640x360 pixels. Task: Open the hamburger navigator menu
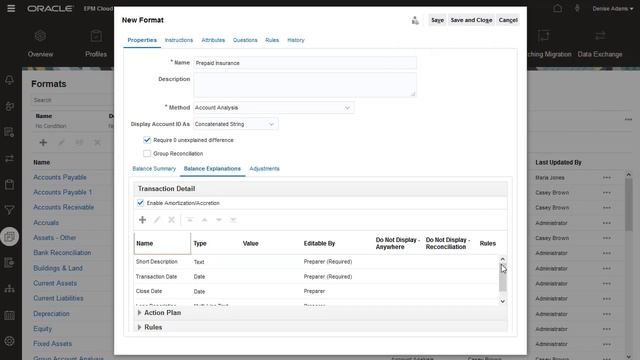pos(11,9)
